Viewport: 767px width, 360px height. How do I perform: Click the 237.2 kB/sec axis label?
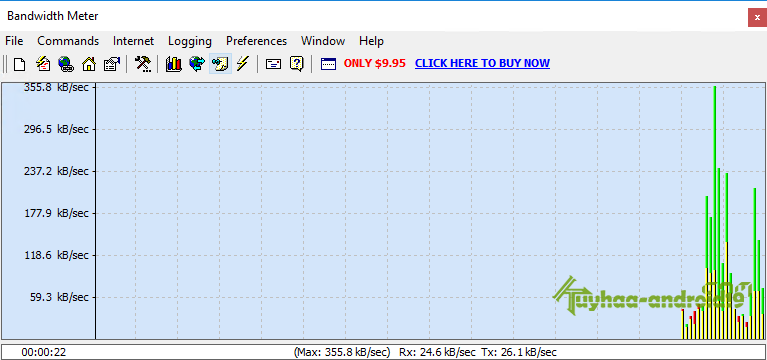[57, 172]
